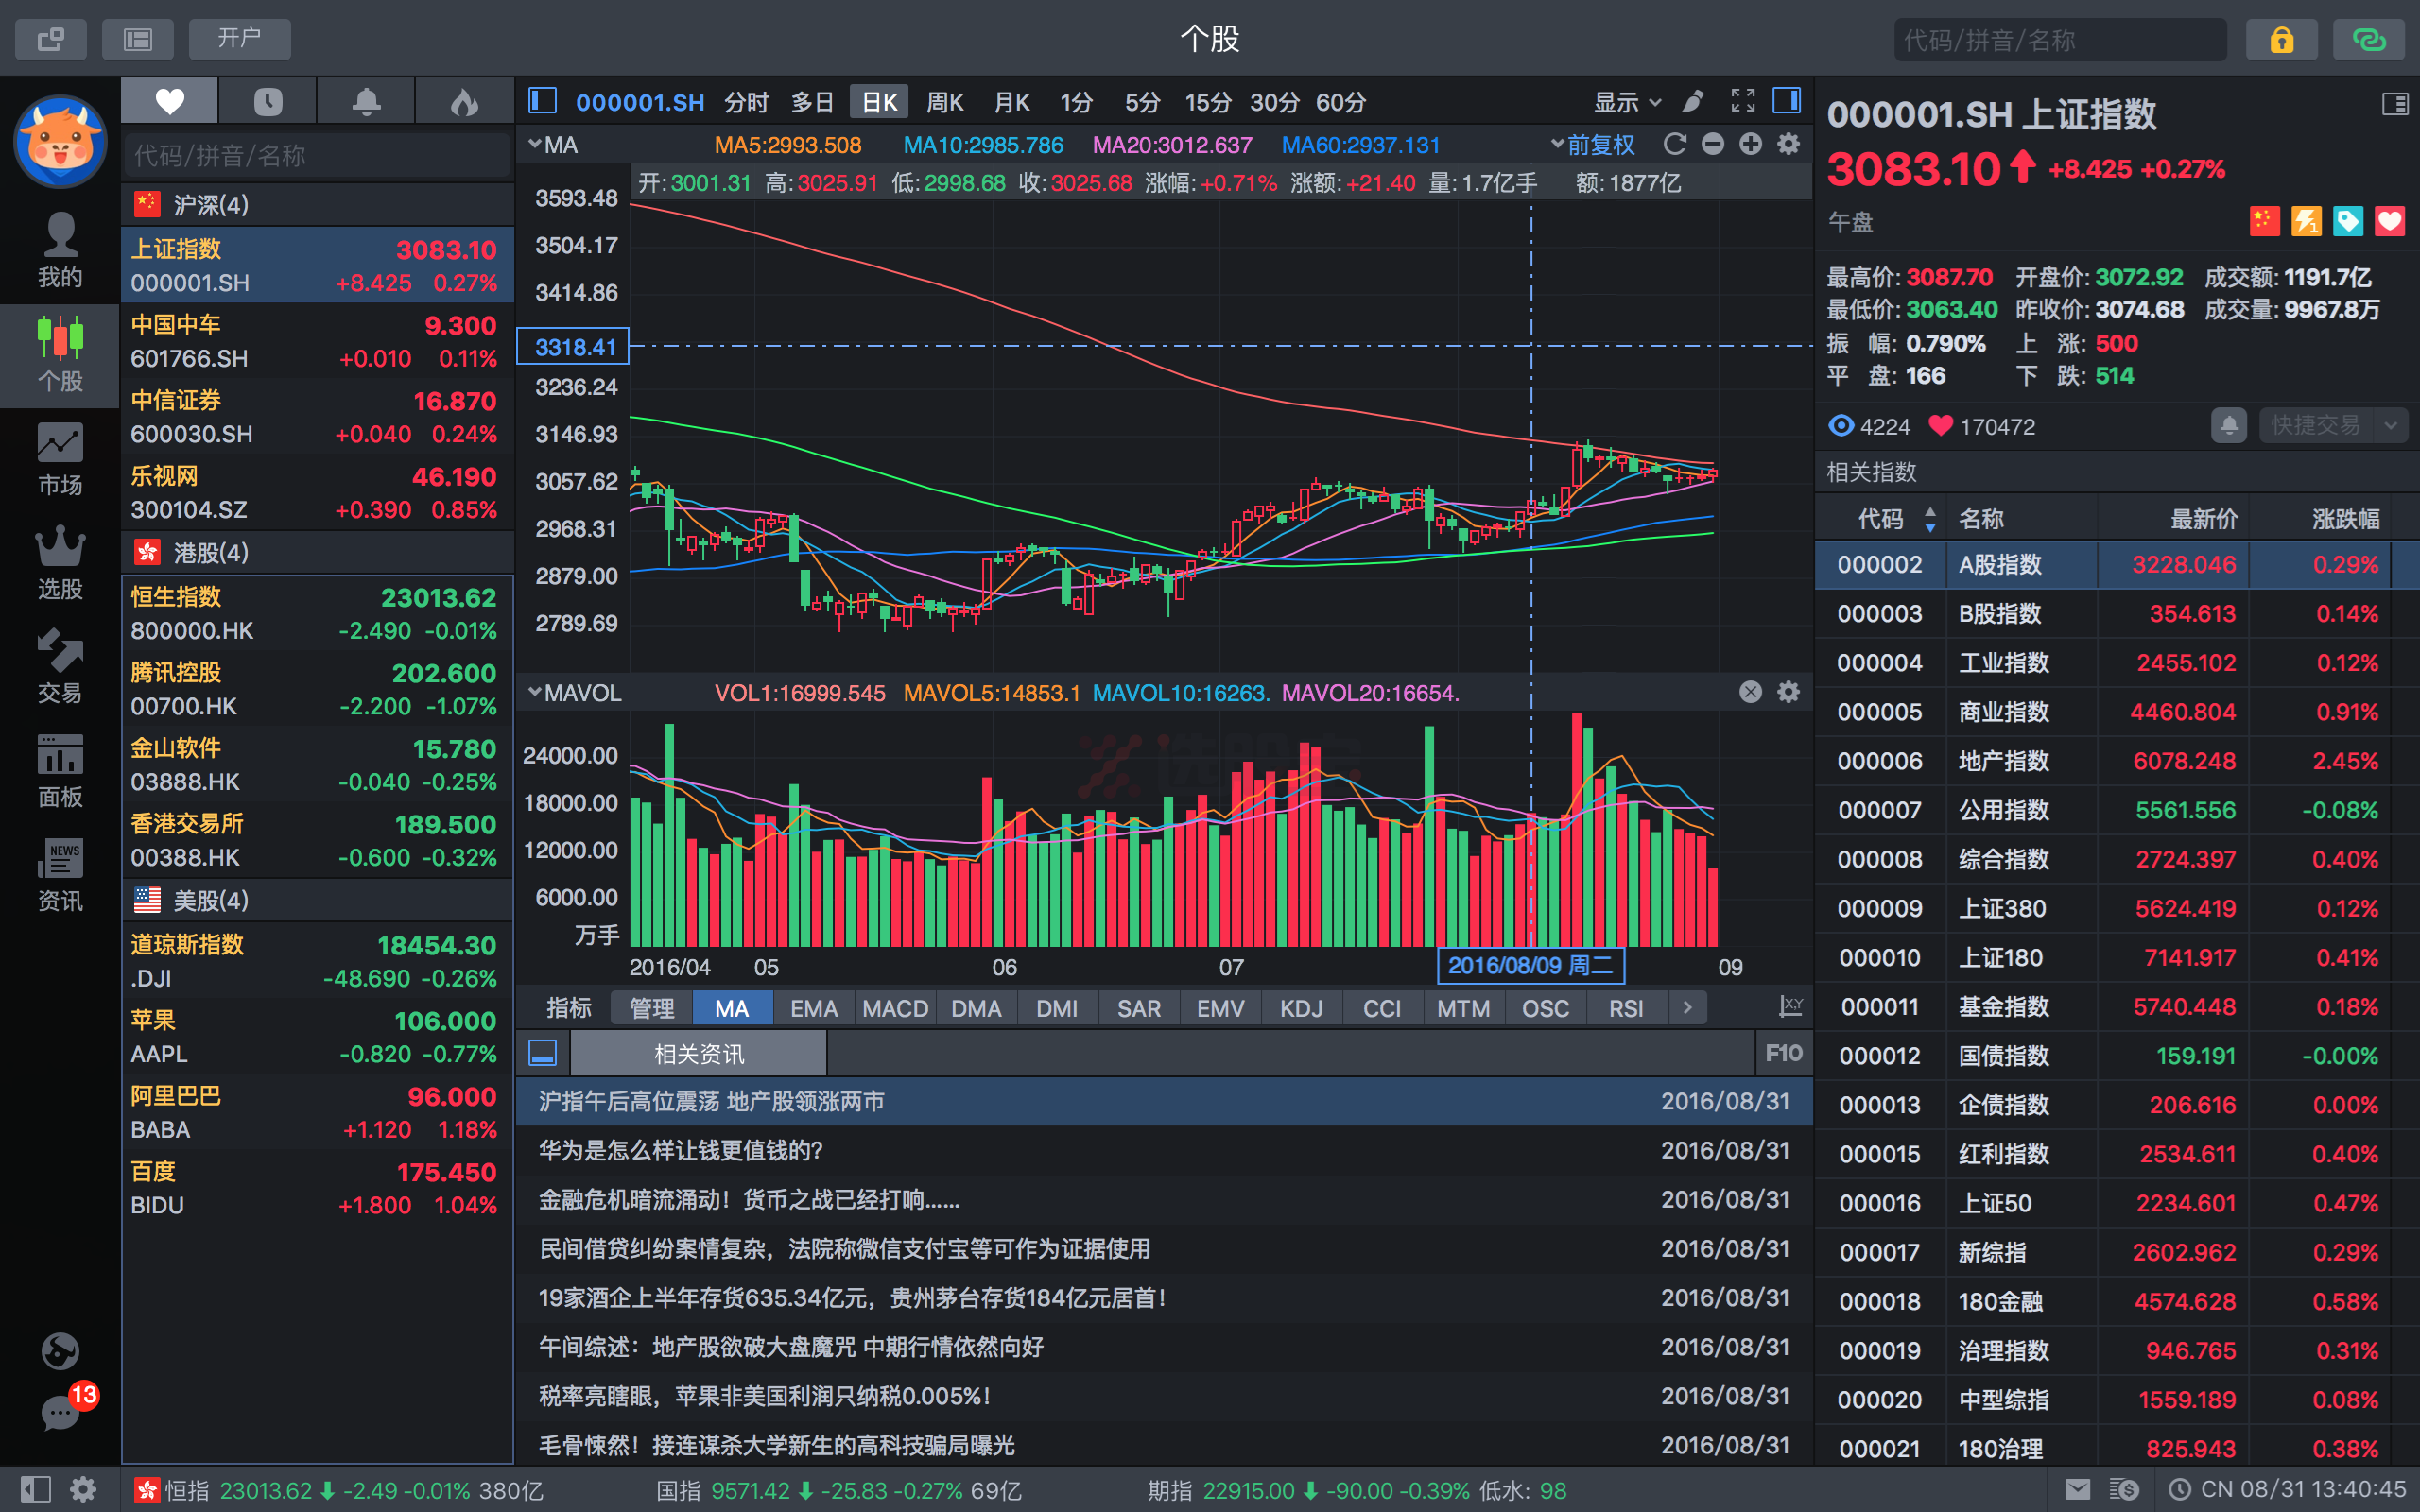Toggle the bottom-left sidebar panel icon
The width and height of the screenshot is (2420, 1512).
pyautogui.click(x=35, y=1490)
